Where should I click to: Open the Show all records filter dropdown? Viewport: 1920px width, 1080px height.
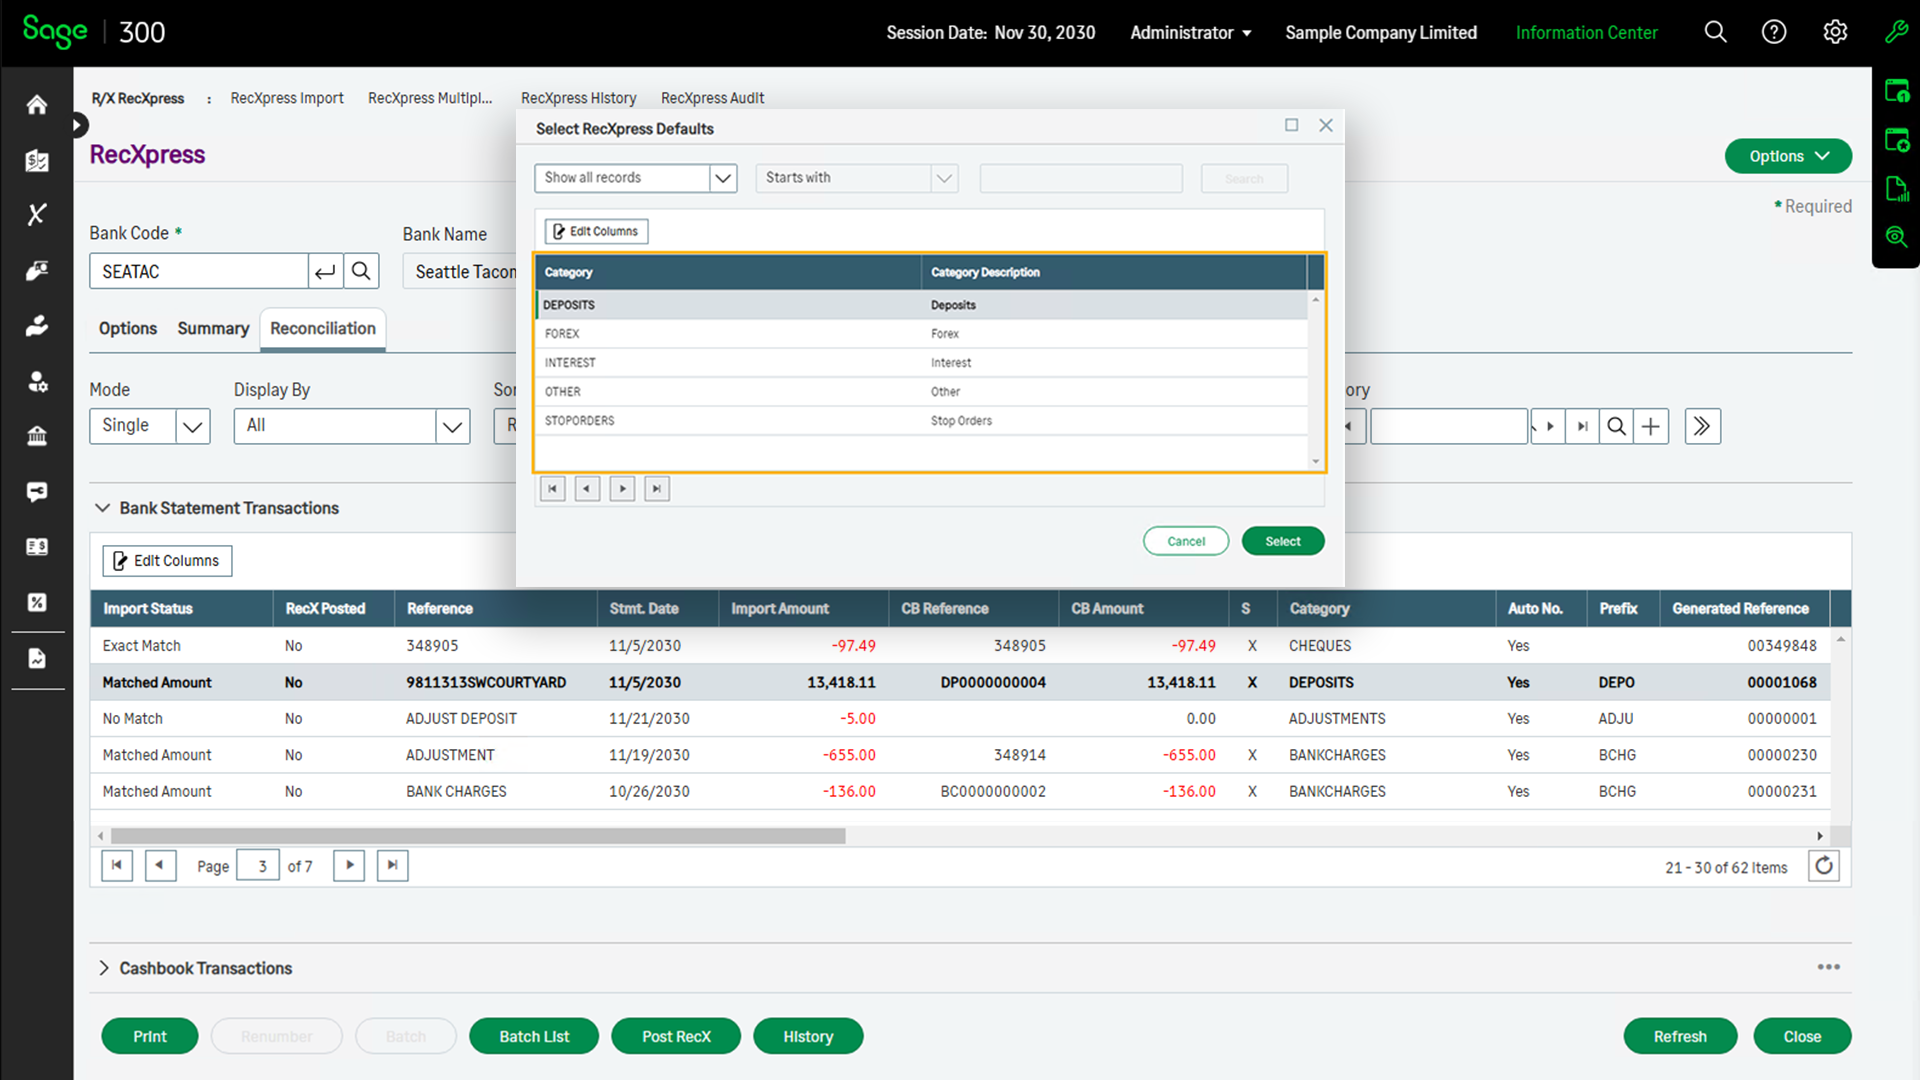coord(723,178)
